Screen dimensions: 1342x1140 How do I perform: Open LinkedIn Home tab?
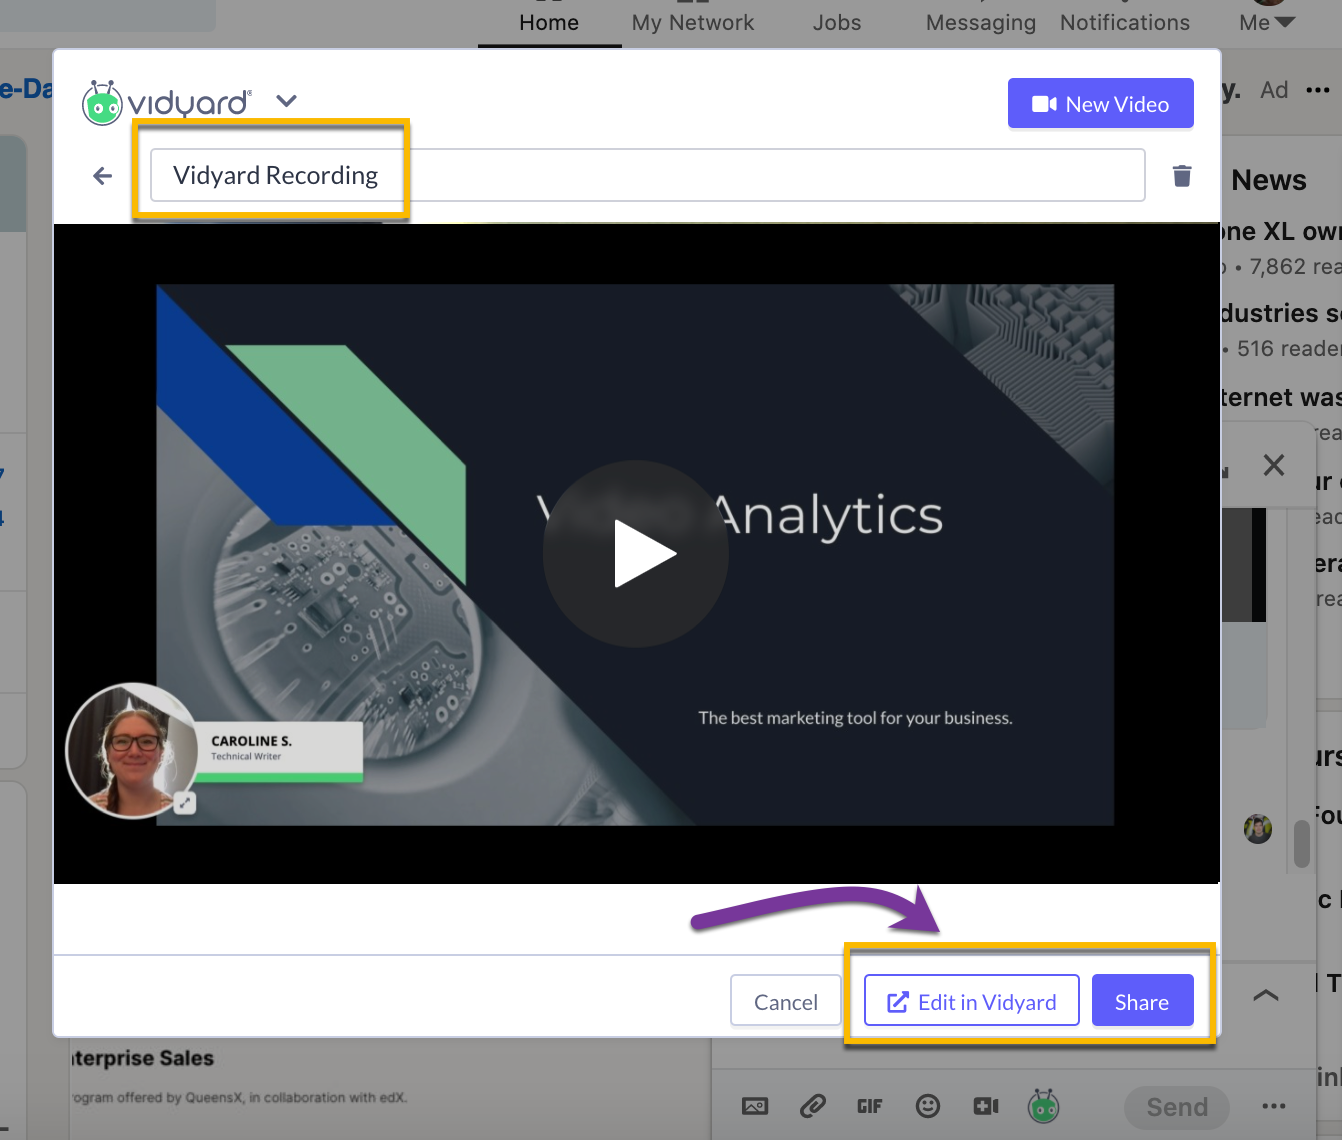coord(549,22)
